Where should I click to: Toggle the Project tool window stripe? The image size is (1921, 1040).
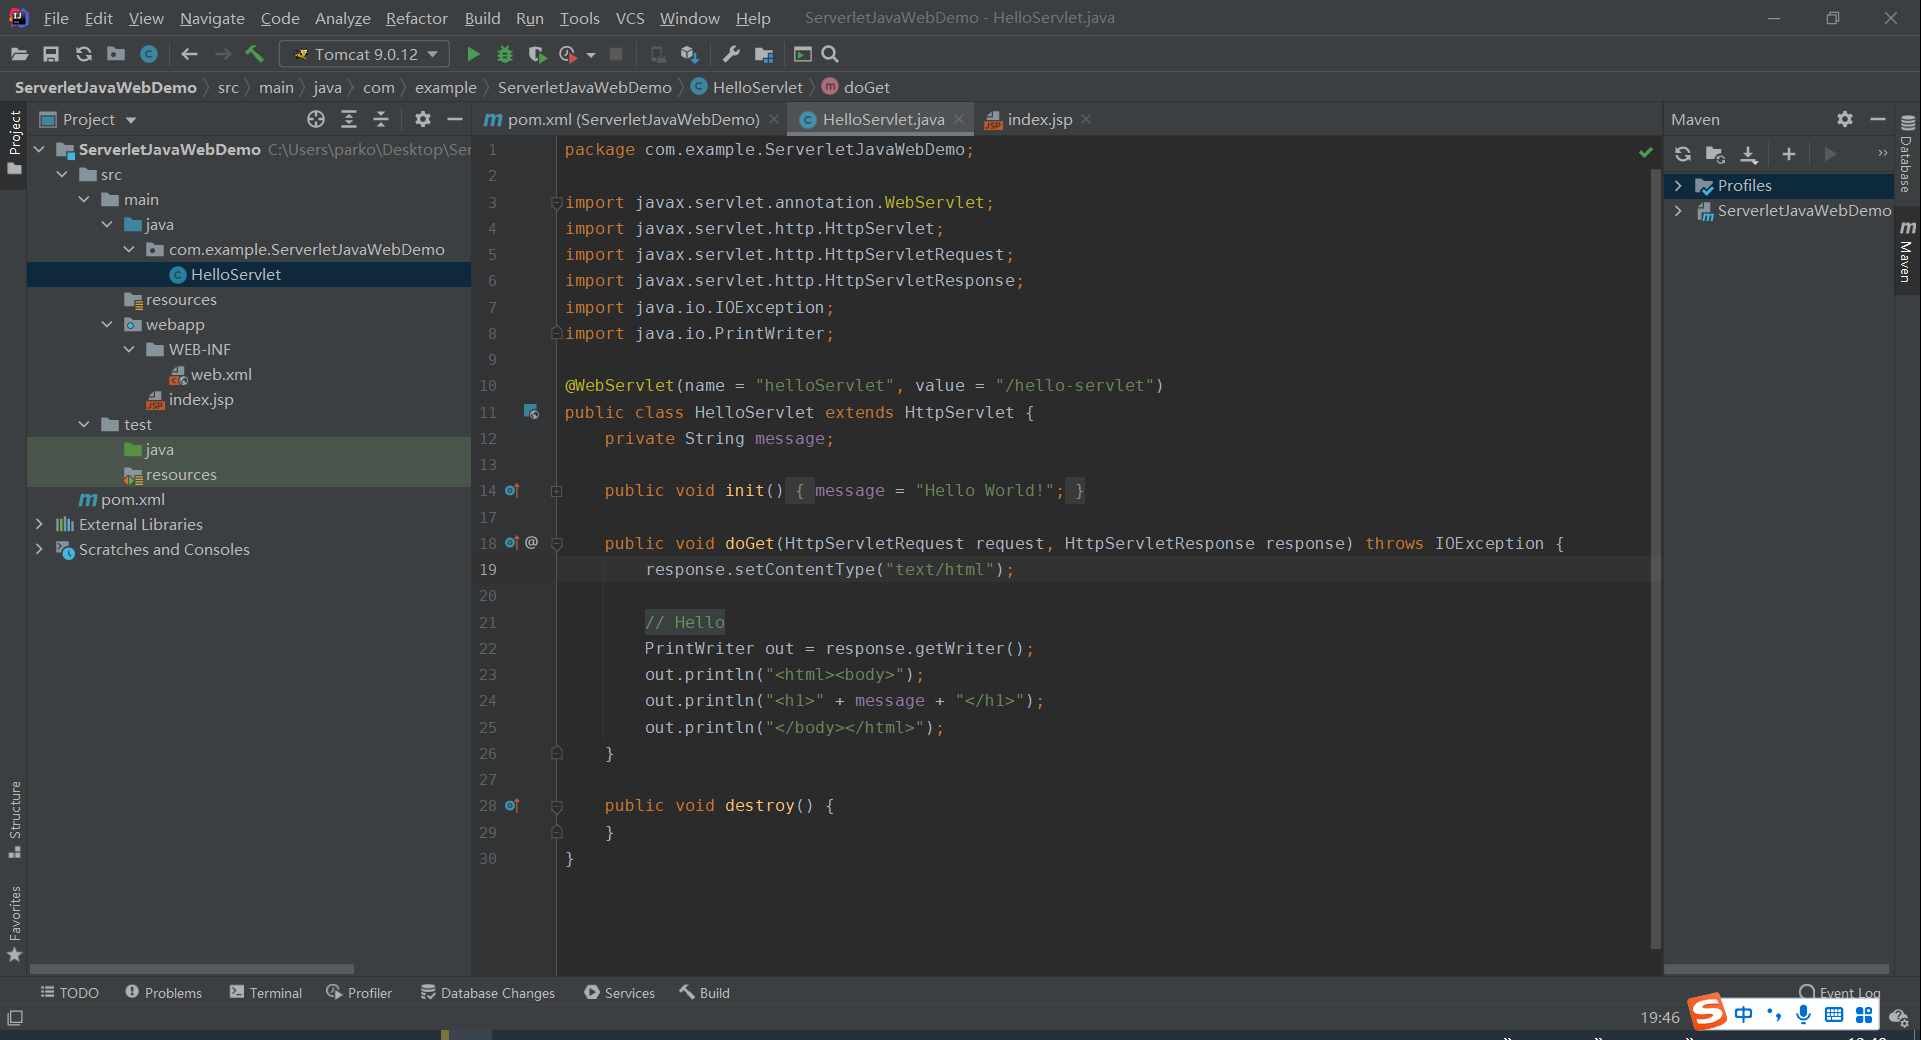14,142
